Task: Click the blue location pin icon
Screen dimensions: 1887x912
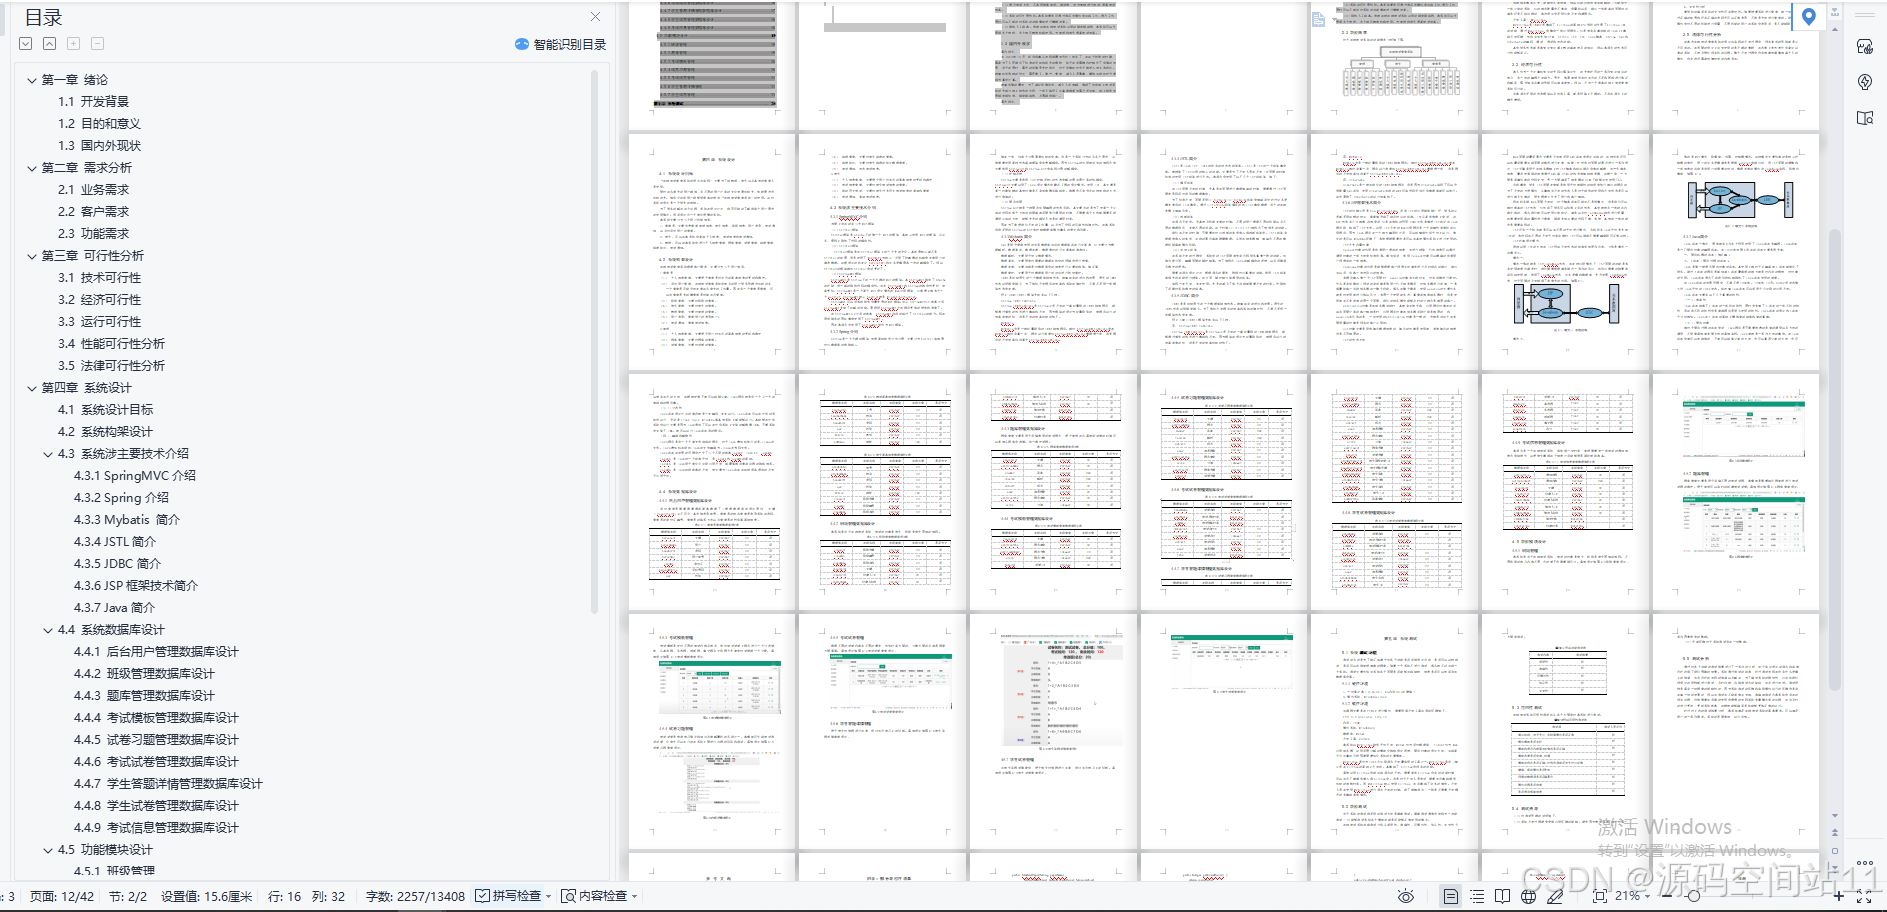Action: tap(1808, 16)
